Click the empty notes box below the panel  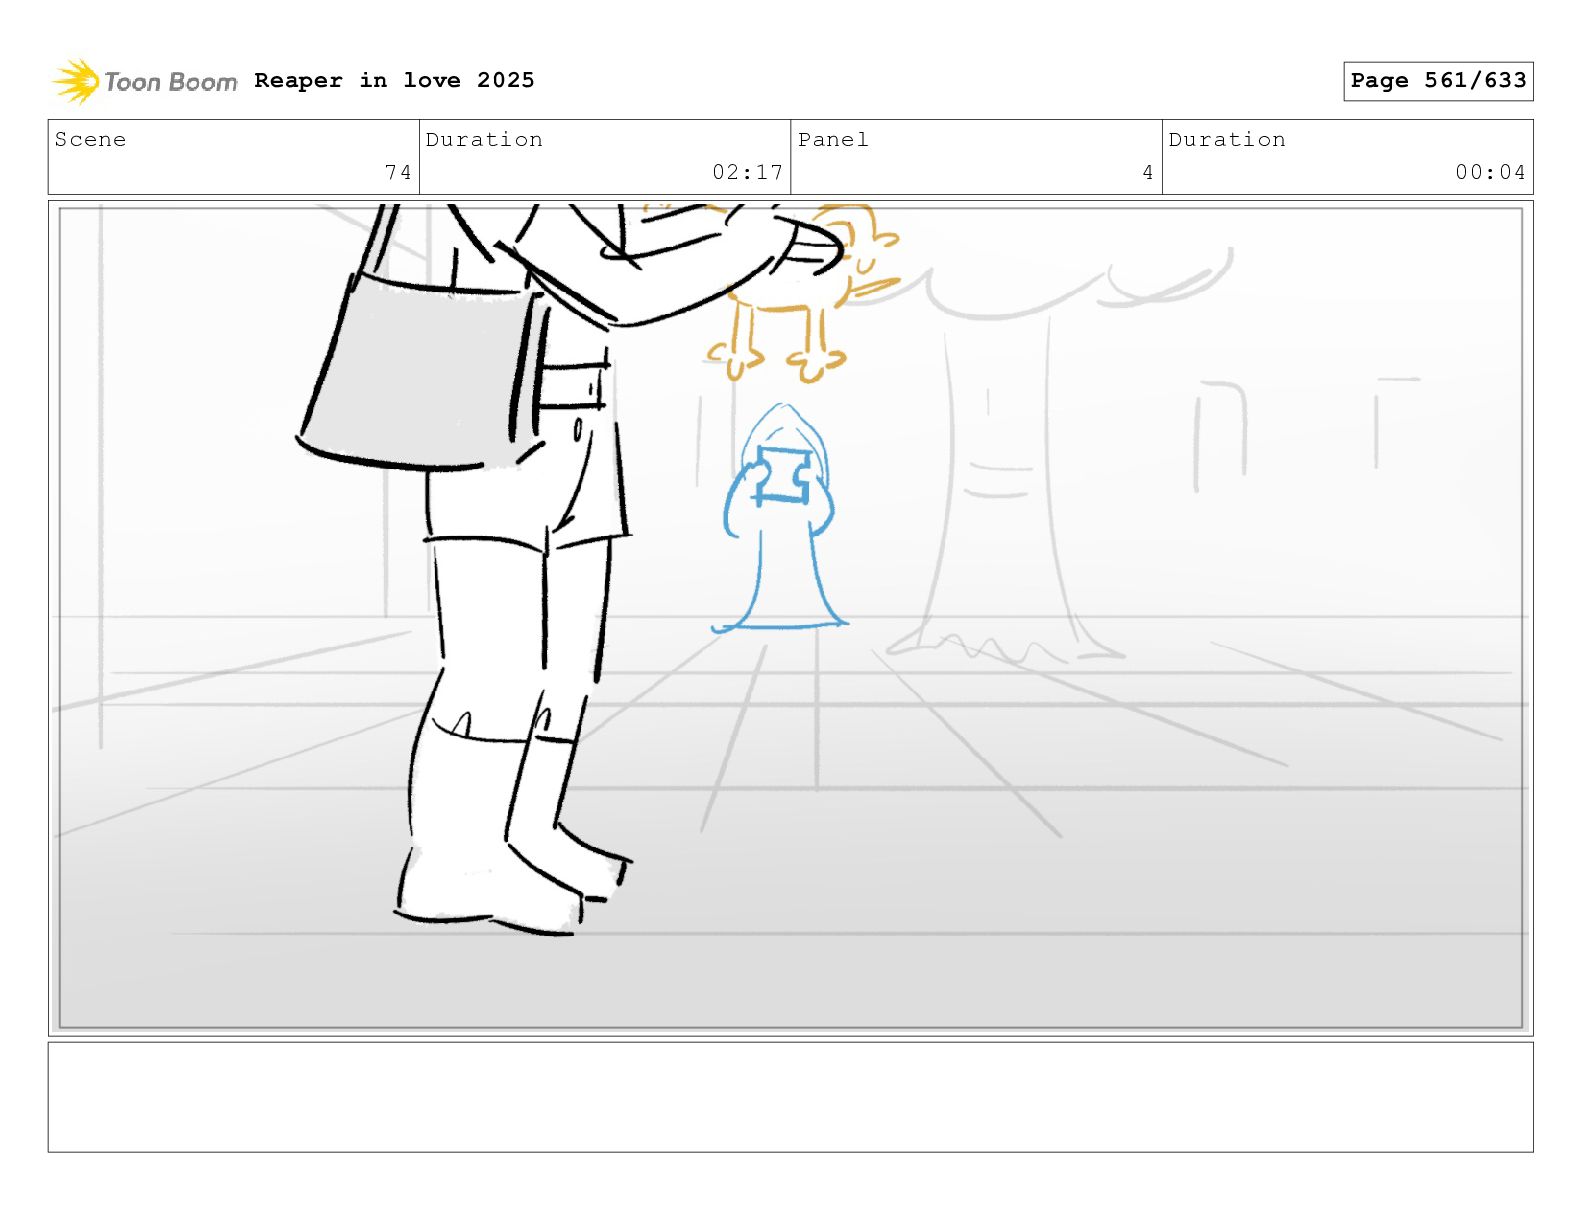pos(790,1097)
